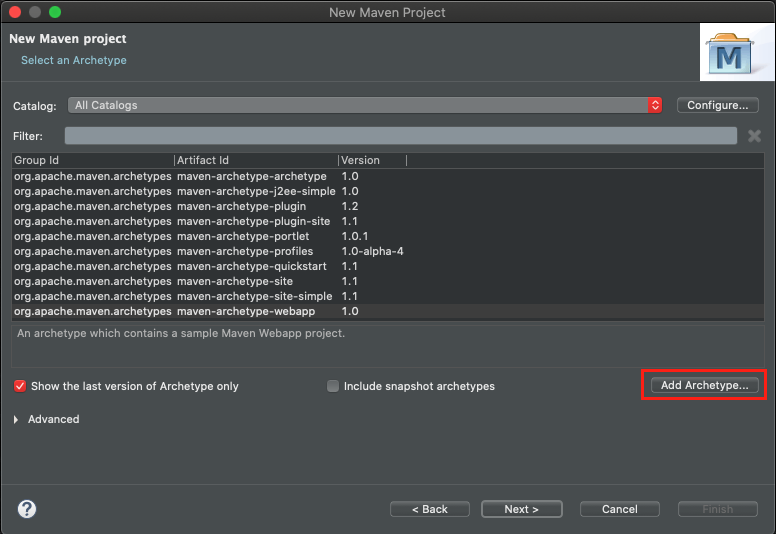Click the Add Archetype... button
The width and height of the screenshot is (776, 534).
[704, 385]
